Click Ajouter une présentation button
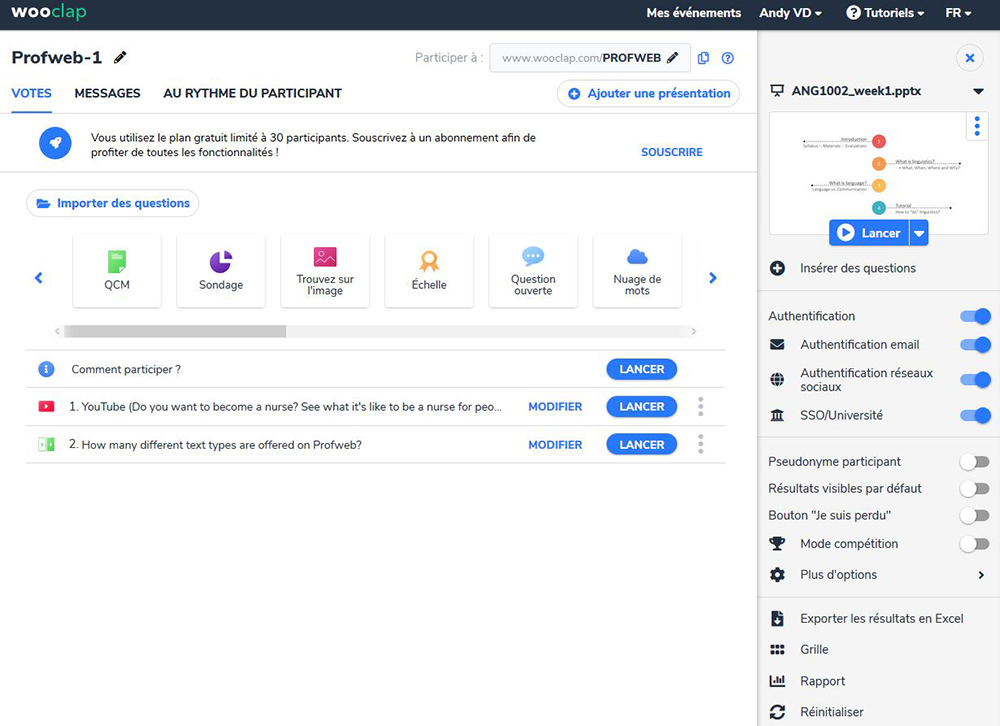Image resolution: width=1000 pixels, height=726 pixels. click(649, 94)
